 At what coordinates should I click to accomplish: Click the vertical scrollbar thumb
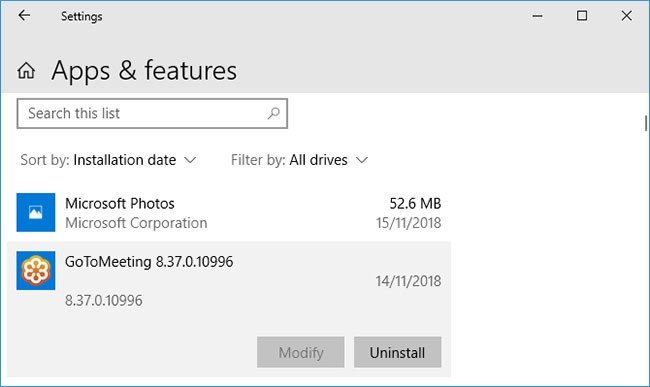[646, 123]
